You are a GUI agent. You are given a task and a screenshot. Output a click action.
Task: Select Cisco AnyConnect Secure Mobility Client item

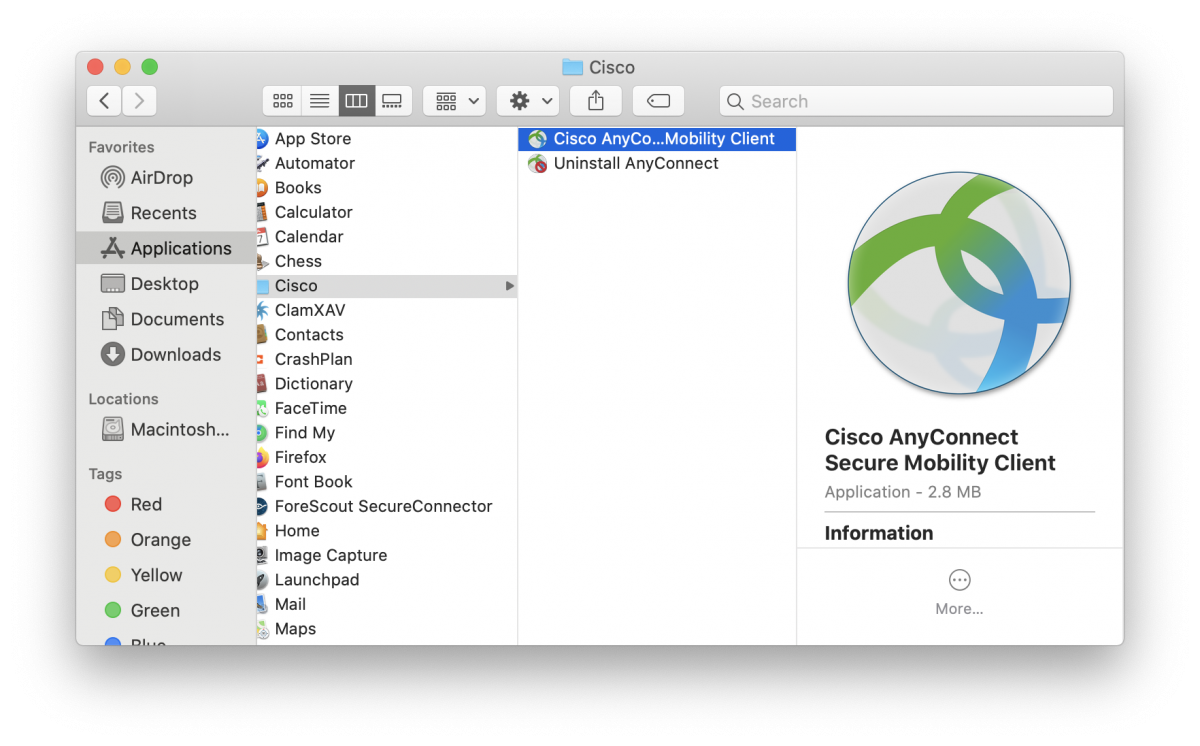tap(657, 139)
